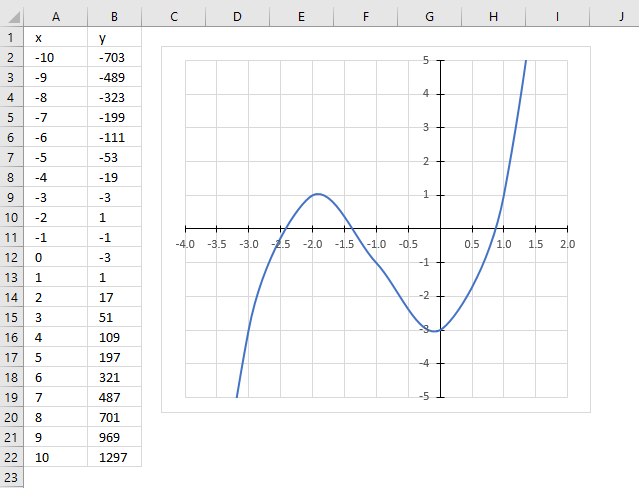The image size is (639, 488).
Task: Click cell with value 487
Action: 114,397
